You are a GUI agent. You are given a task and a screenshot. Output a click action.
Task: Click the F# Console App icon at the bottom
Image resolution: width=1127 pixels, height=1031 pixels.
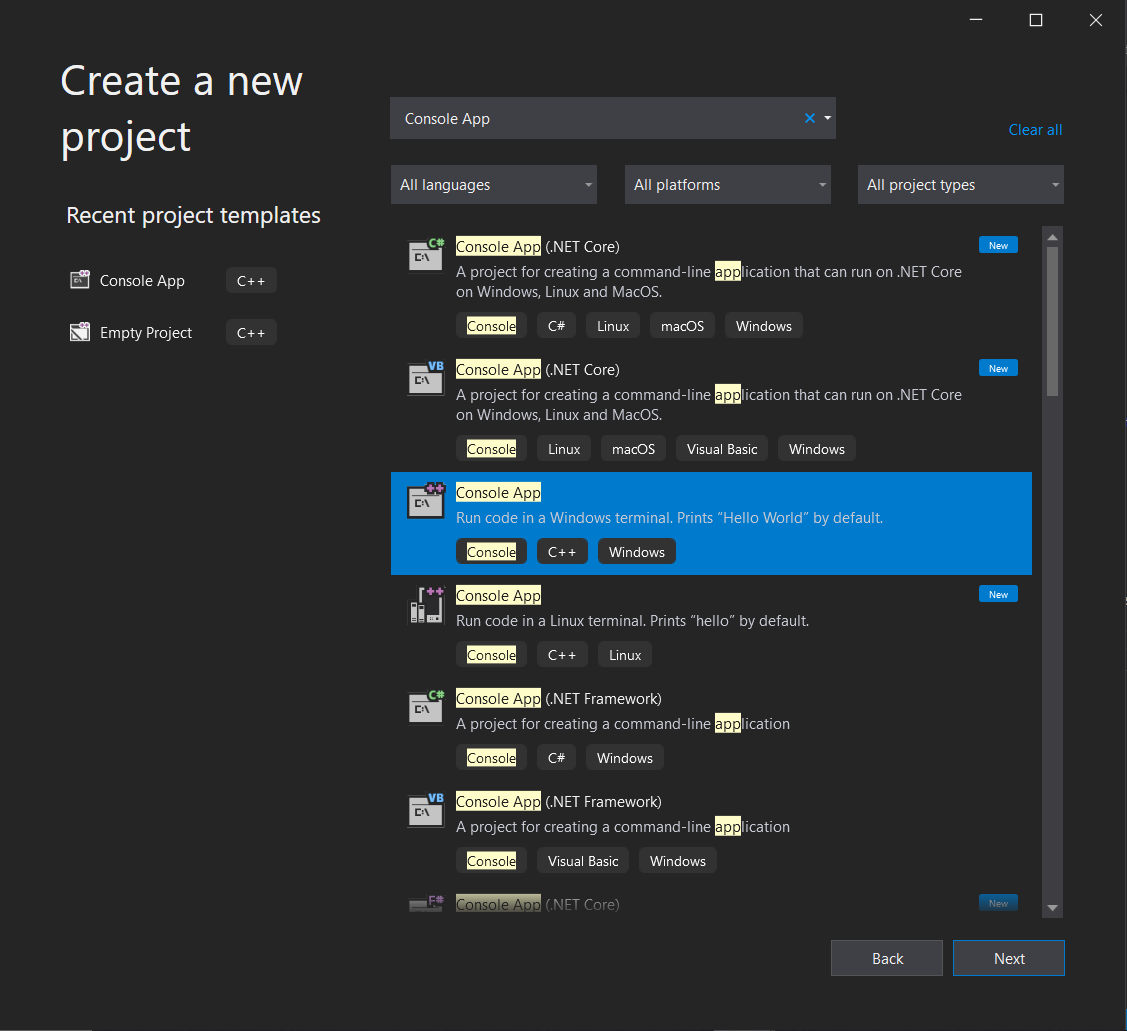point(425,903)
